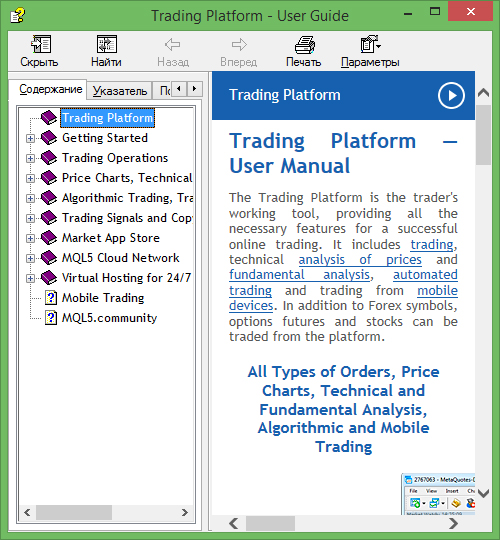Viewport: 500px width, 540px height.
Task: Expand the Algorithmic Trading tree node
Action: [x=30, y=198]
